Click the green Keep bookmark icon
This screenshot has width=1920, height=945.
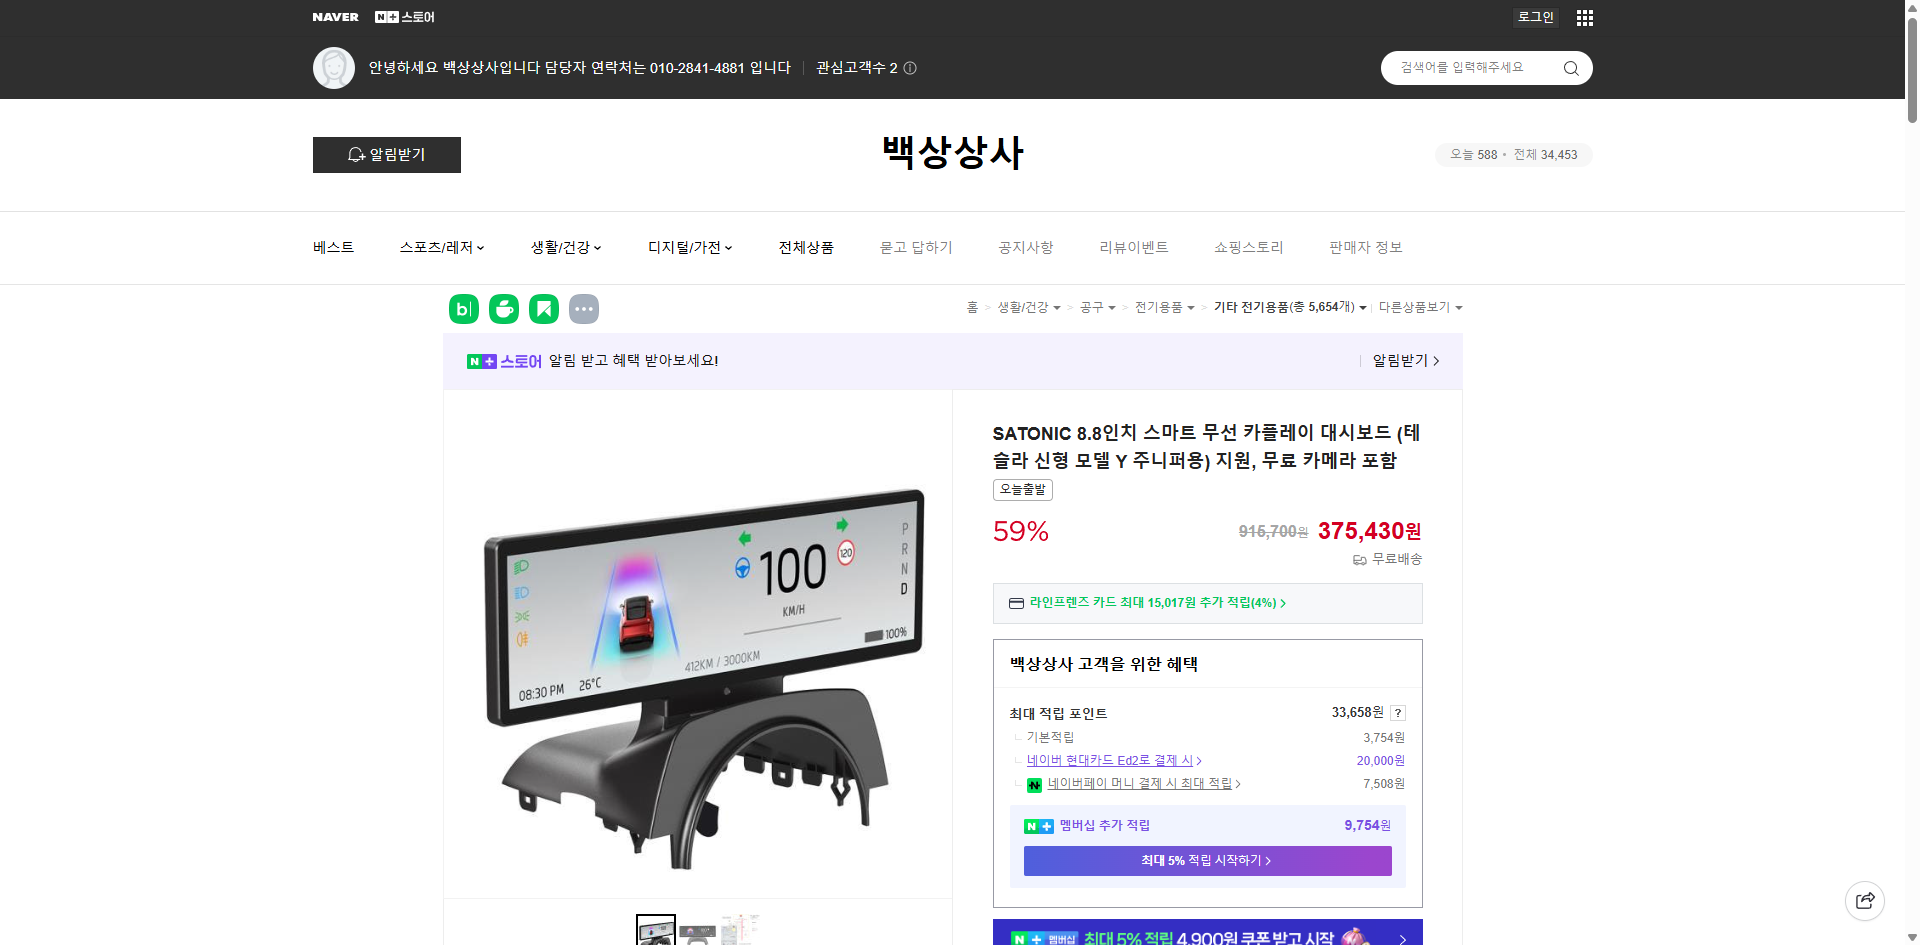(x=543, y=309)
